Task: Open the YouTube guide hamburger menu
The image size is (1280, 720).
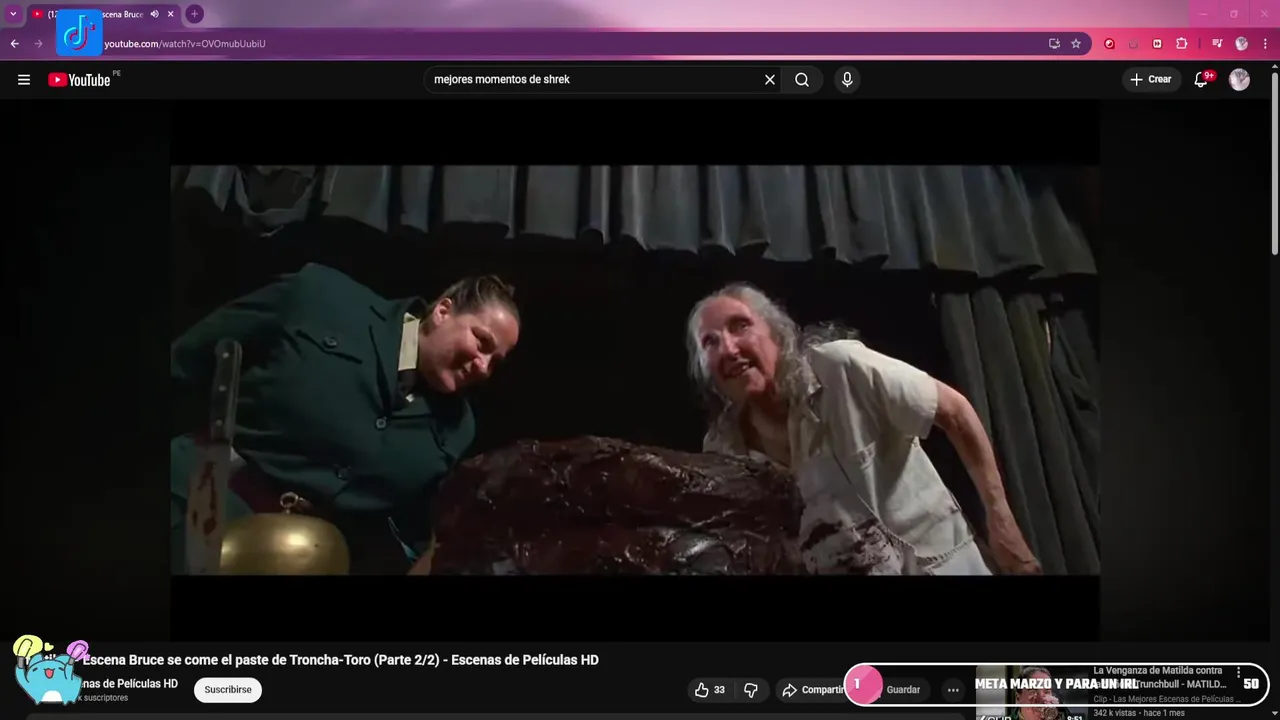Action: point(24,80)
